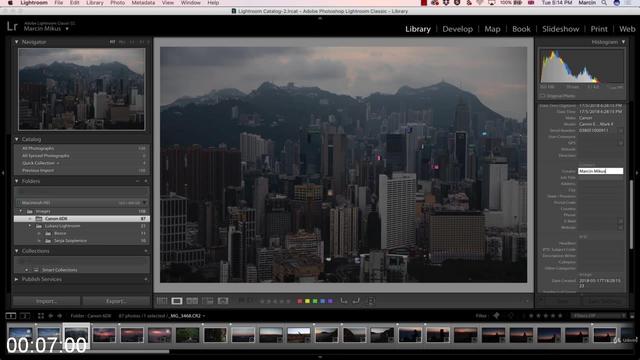
Task: Toggle Original Photo checkbox under histogram
Action: 542,96
